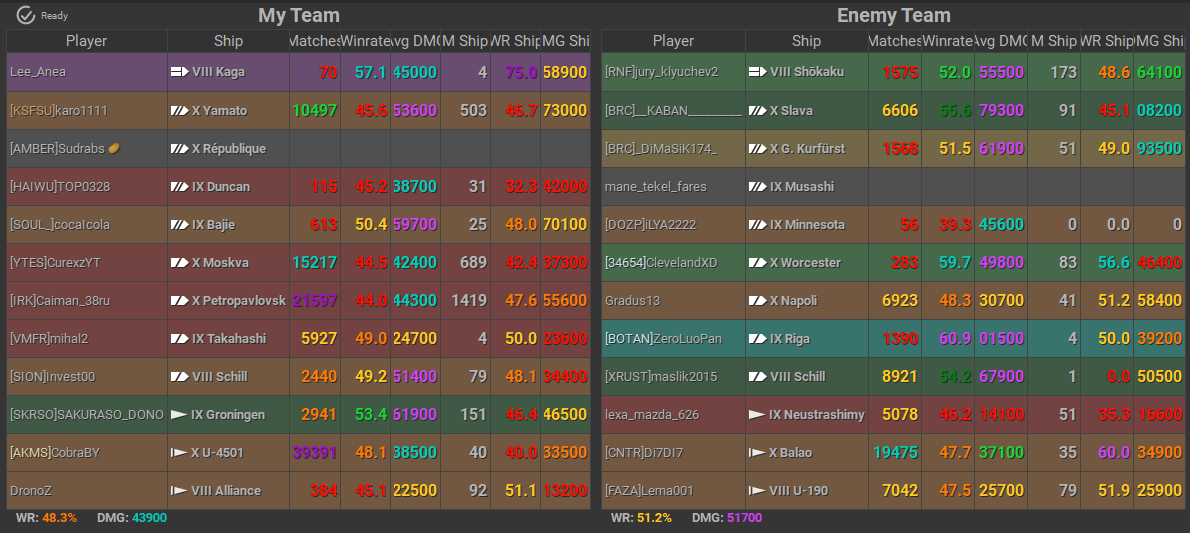Click the Enemy Team Matches column header
Screen dimensions: 1190x533
[893, 41]
